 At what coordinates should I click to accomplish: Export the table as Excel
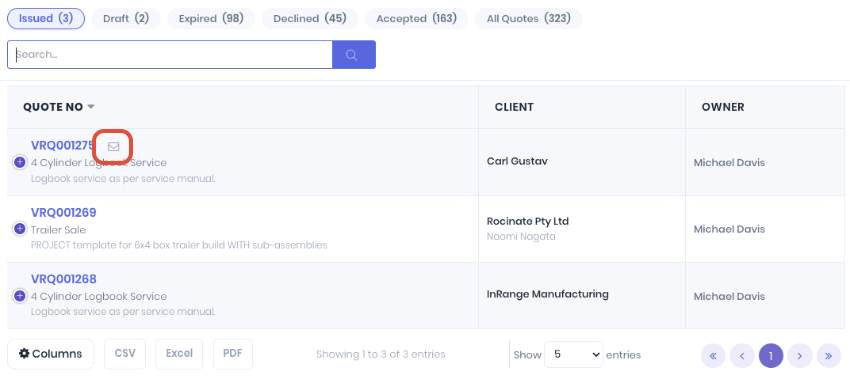[179, 354]
